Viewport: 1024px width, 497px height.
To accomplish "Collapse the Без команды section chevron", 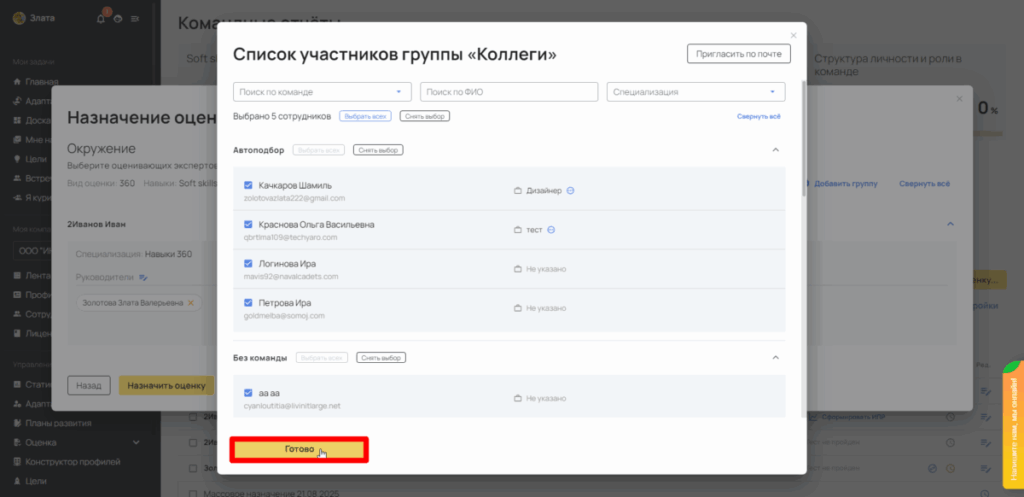I will coord(775,357).
